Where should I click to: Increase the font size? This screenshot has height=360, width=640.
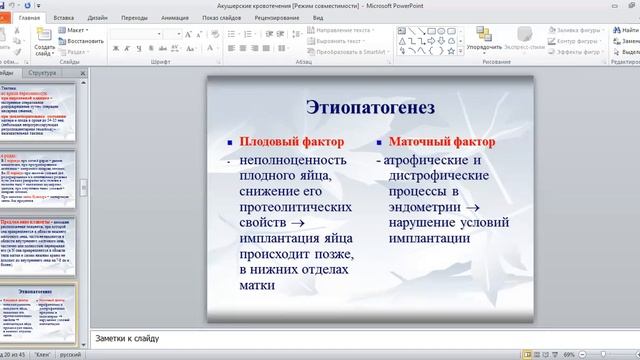coord(188,35)
